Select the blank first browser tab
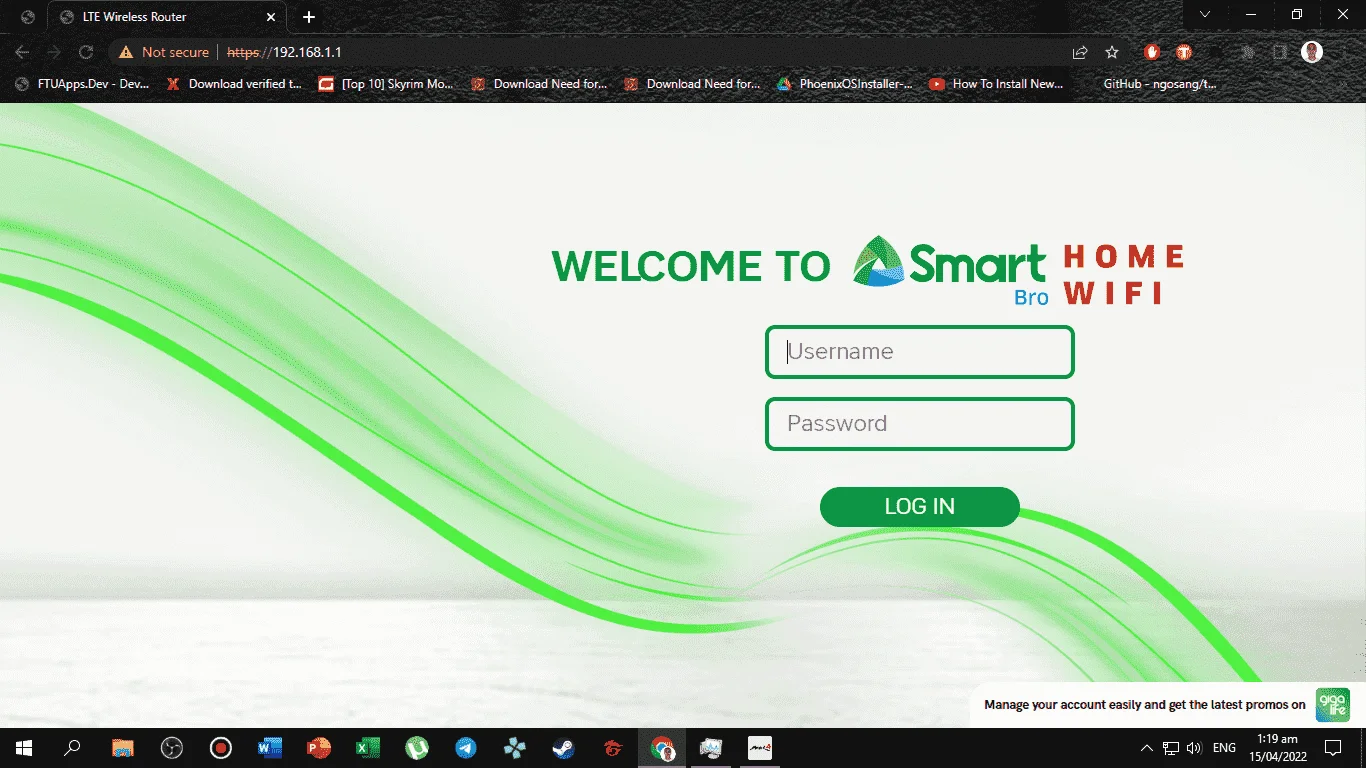1366x768 pixels. point(27,17)
